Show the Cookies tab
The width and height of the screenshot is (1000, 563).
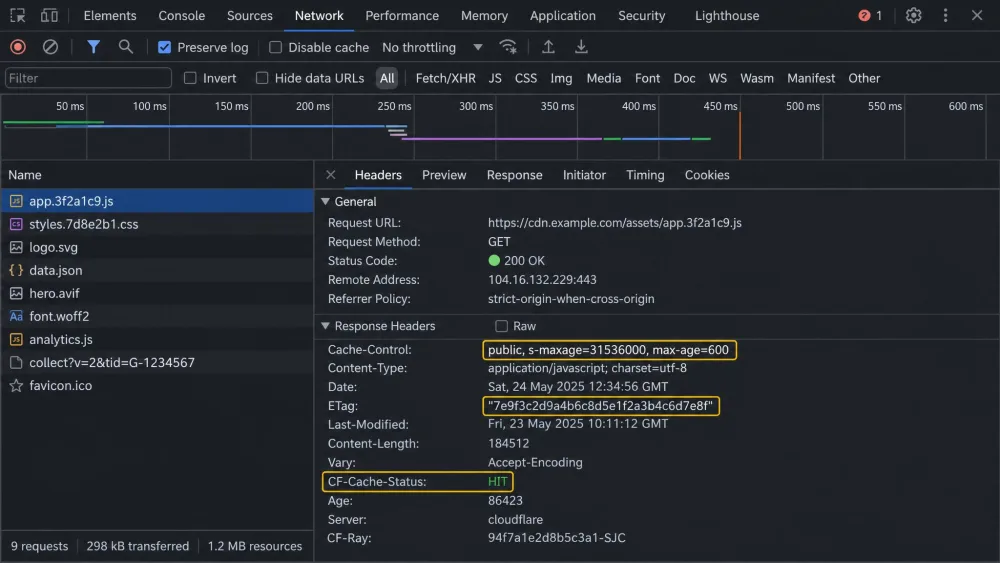tap(707, 175)
